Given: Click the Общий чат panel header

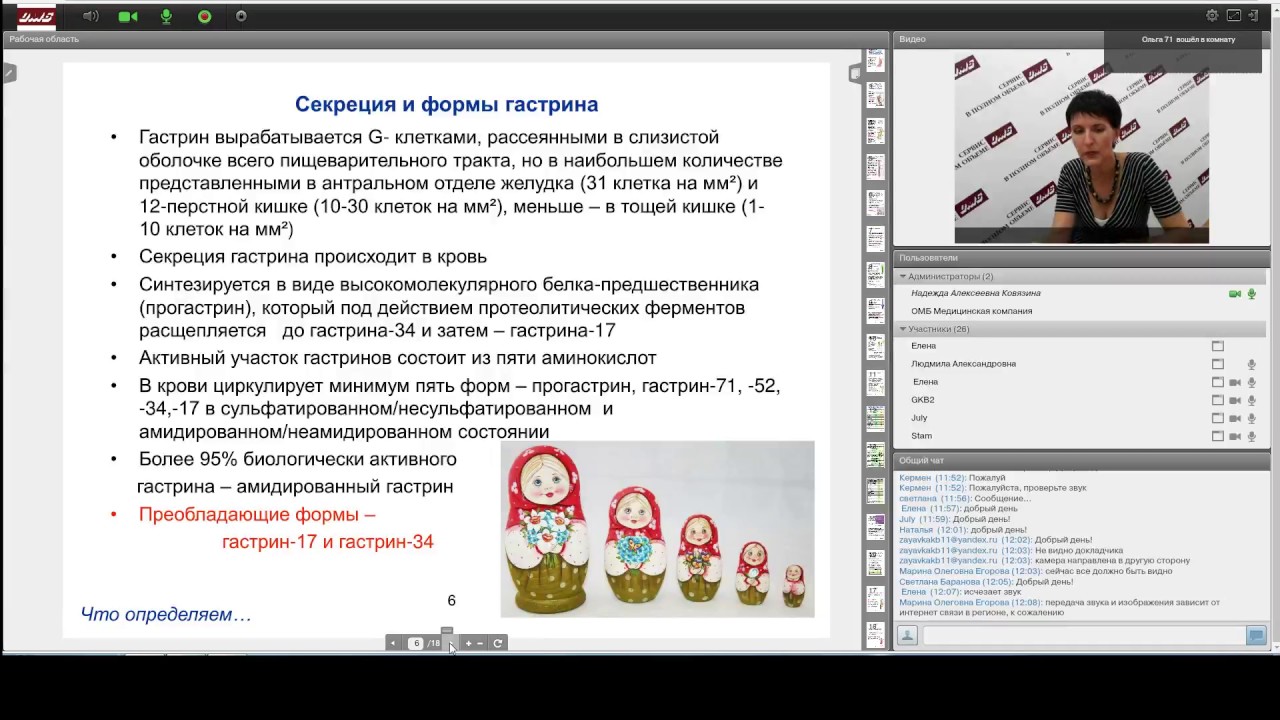Looking at the screenshot, I should [x=1081, y=460].
